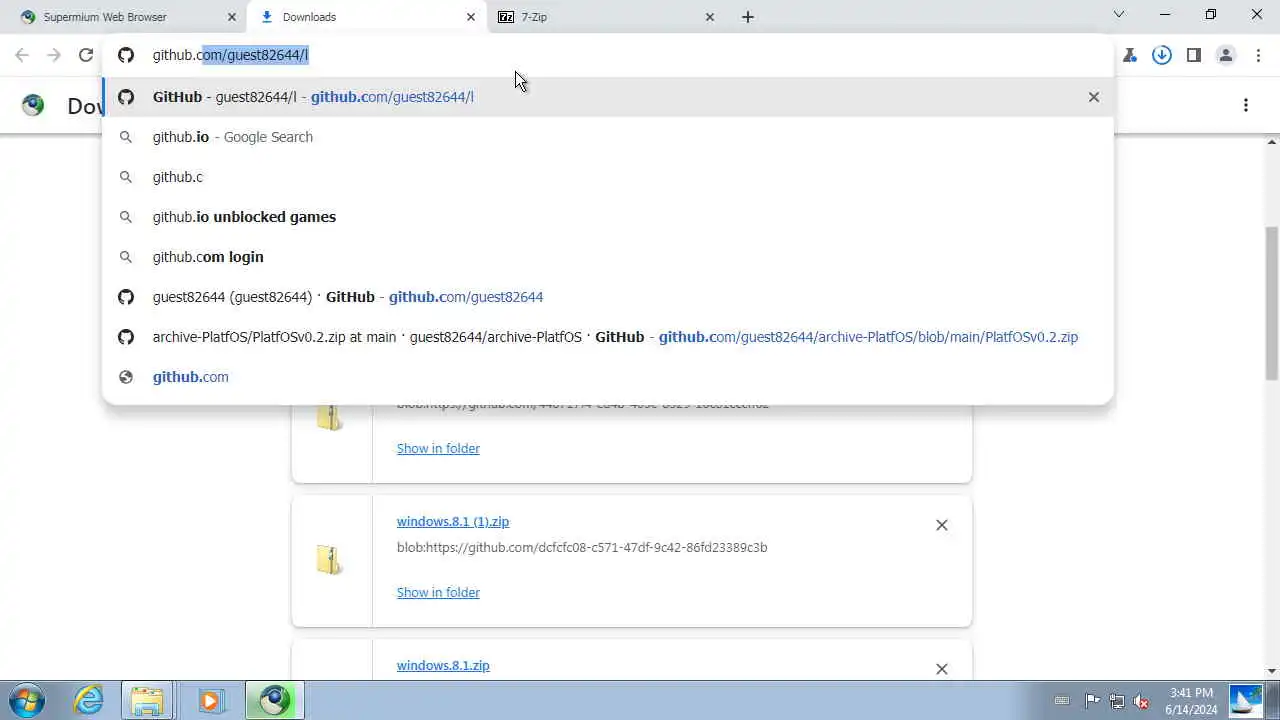Click the magnifier icon next to github.c
This screenshot has width=1280, height=720.
pos(126,177)
